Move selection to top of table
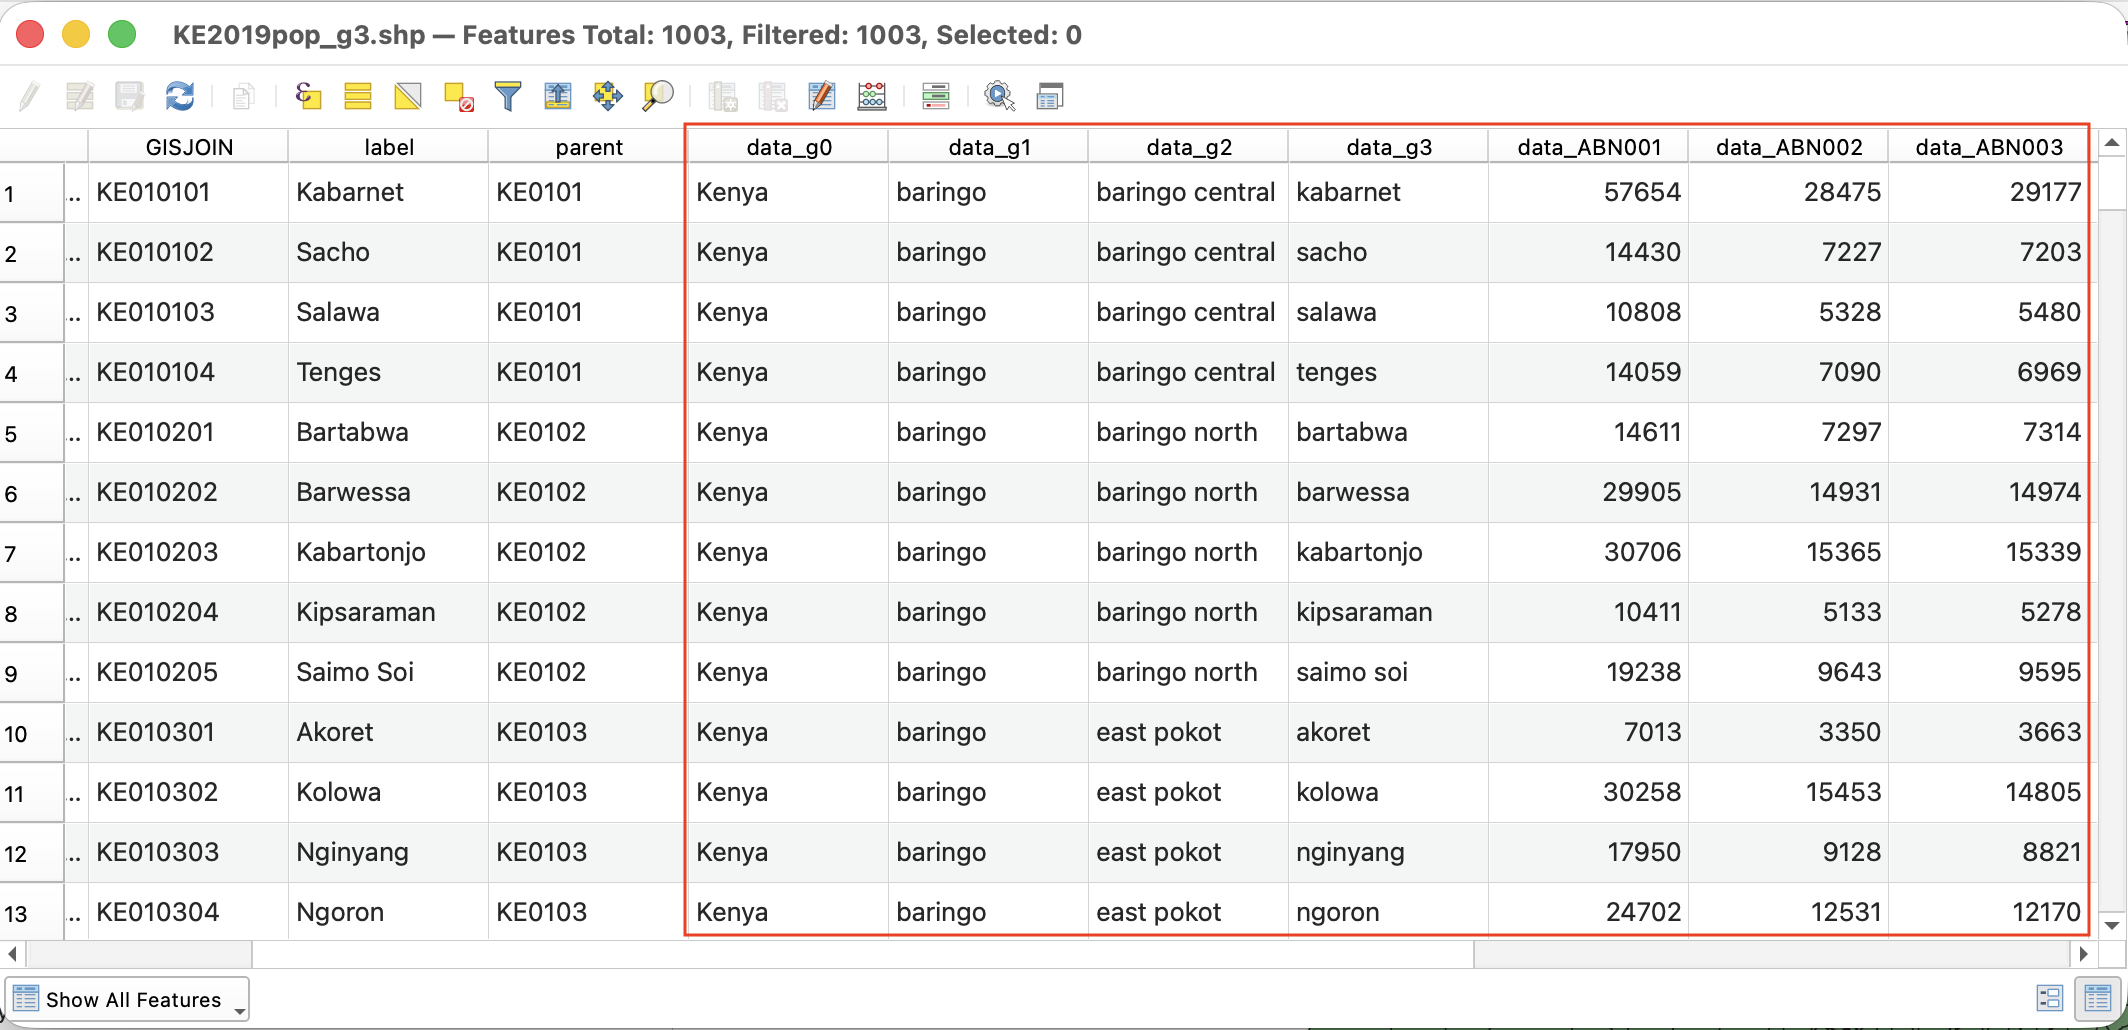This screenshot has height=1030, width=2128. [558, 96]
